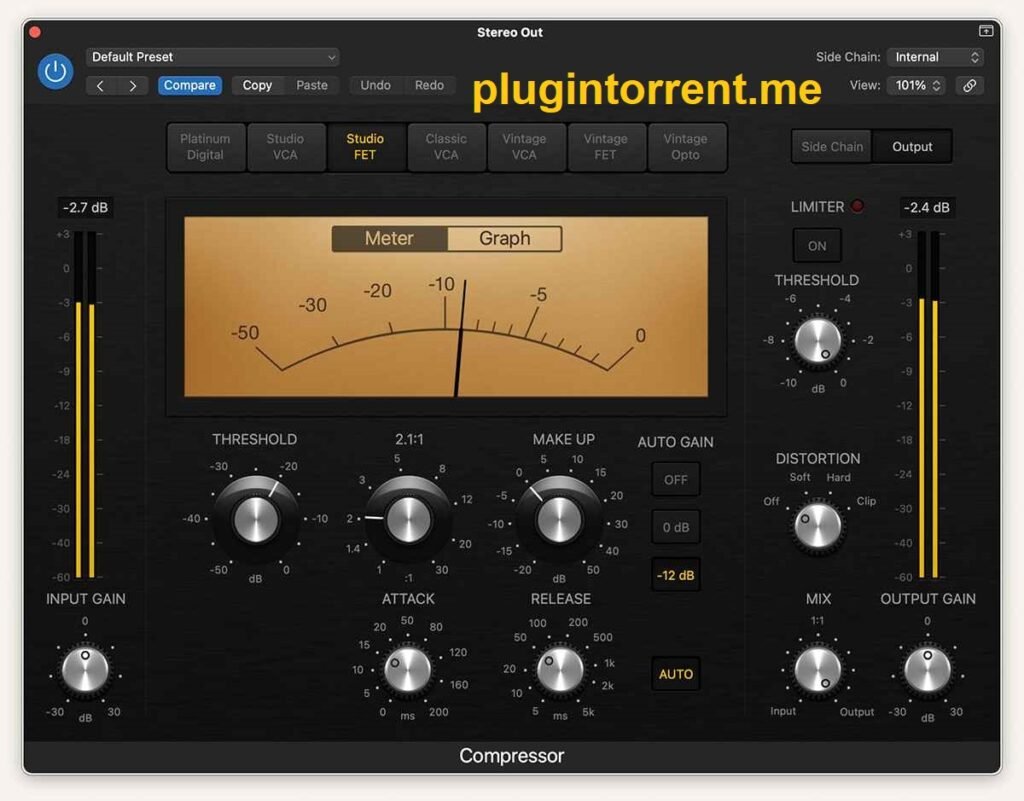Image resolution: width=1024 pixels, height=801 pixels.
Task: Toggle the plugin power button
Action: point(56,71)
